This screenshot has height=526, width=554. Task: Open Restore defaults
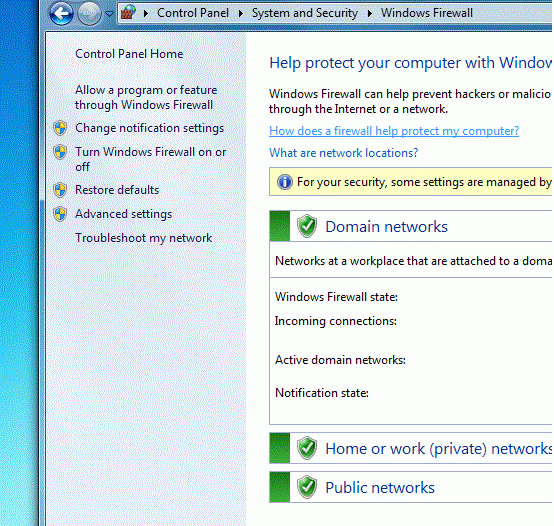point(117,190)
